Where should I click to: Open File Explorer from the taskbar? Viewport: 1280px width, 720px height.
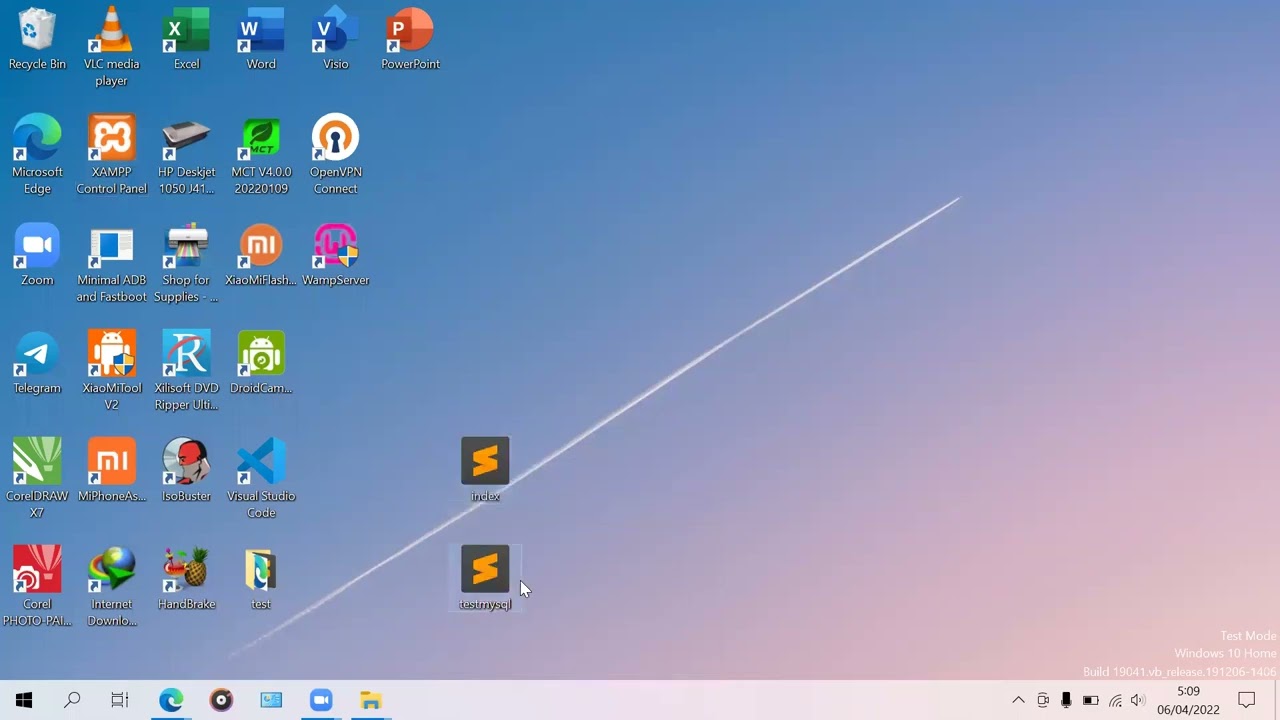371,700
